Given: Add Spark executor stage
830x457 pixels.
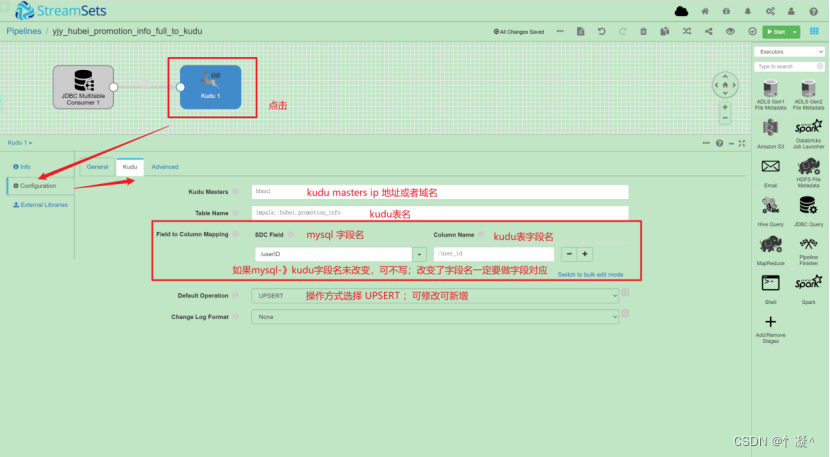Looking at the screenshot, I should pos(808,289).
